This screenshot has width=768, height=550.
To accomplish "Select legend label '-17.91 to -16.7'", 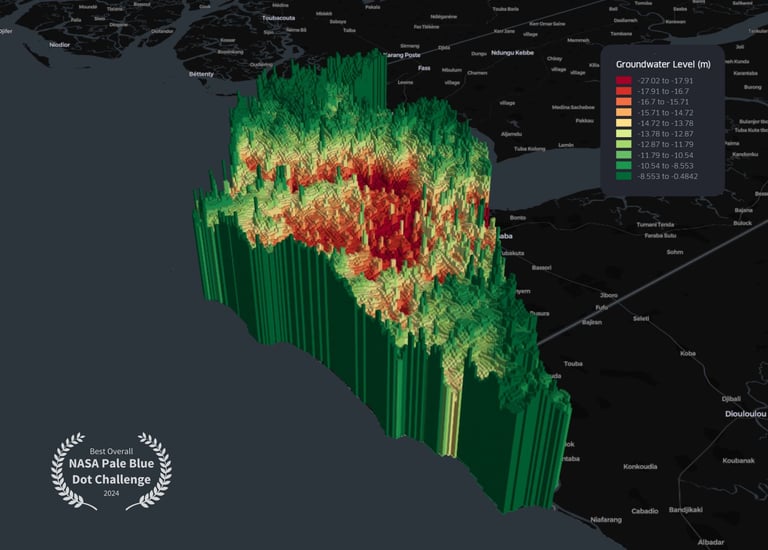I will (663, 91).
